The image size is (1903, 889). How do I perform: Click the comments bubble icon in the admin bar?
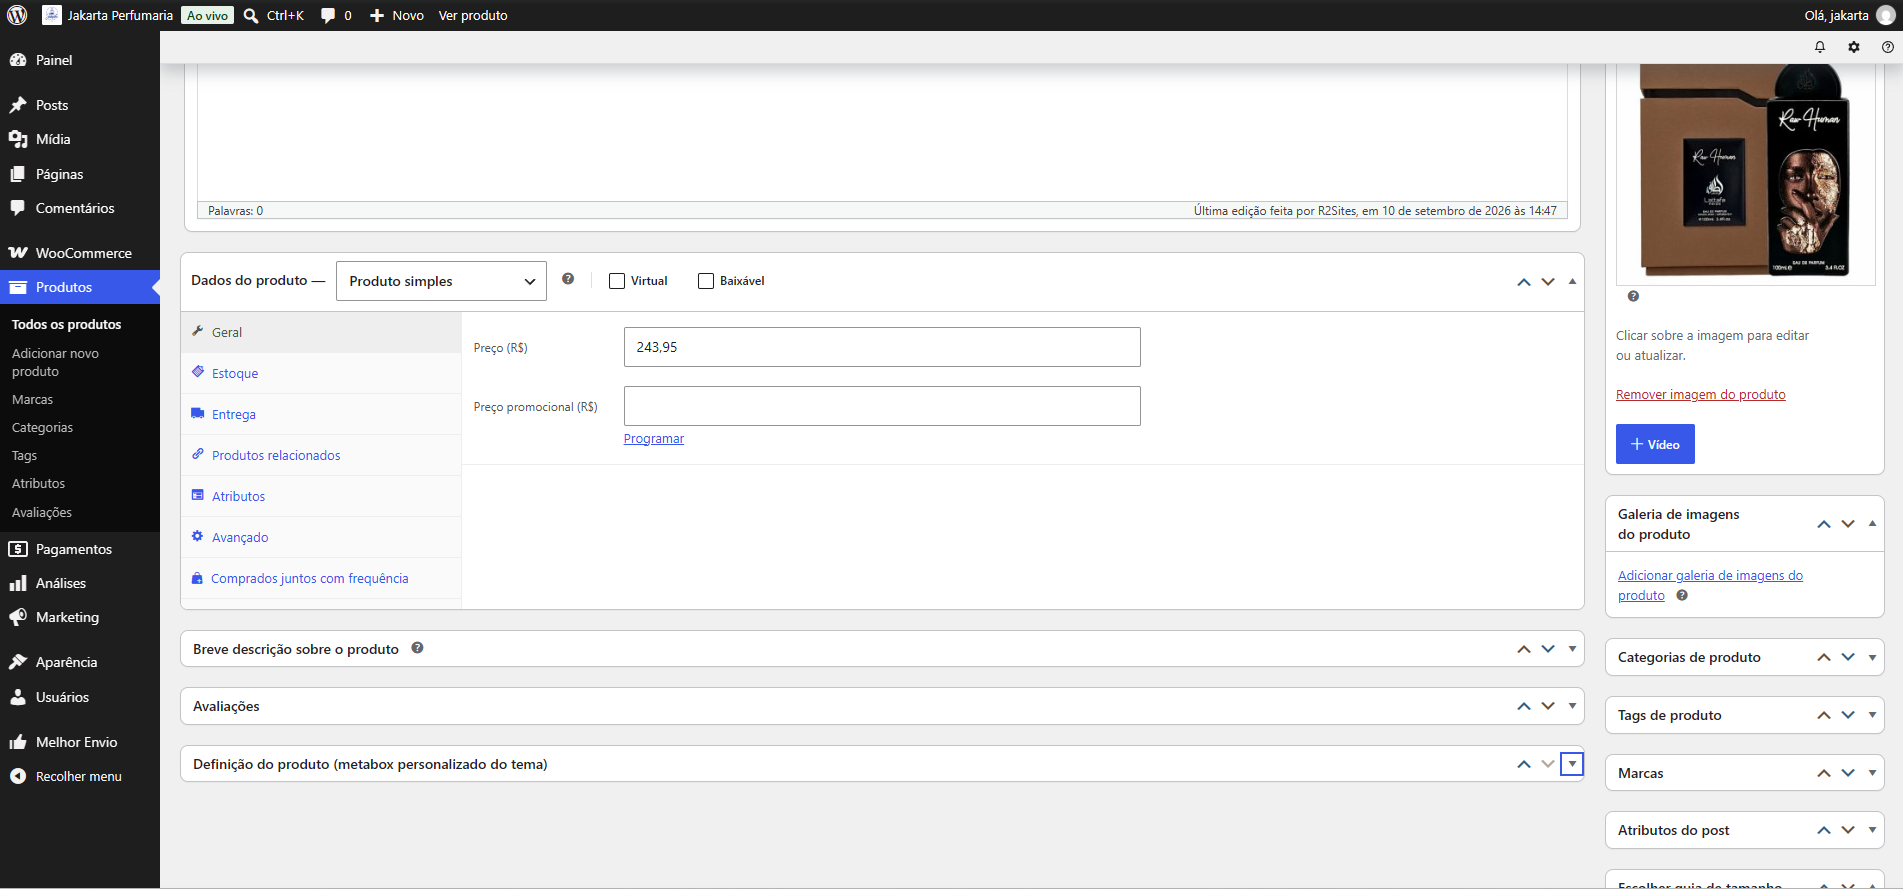click(328, 15)
